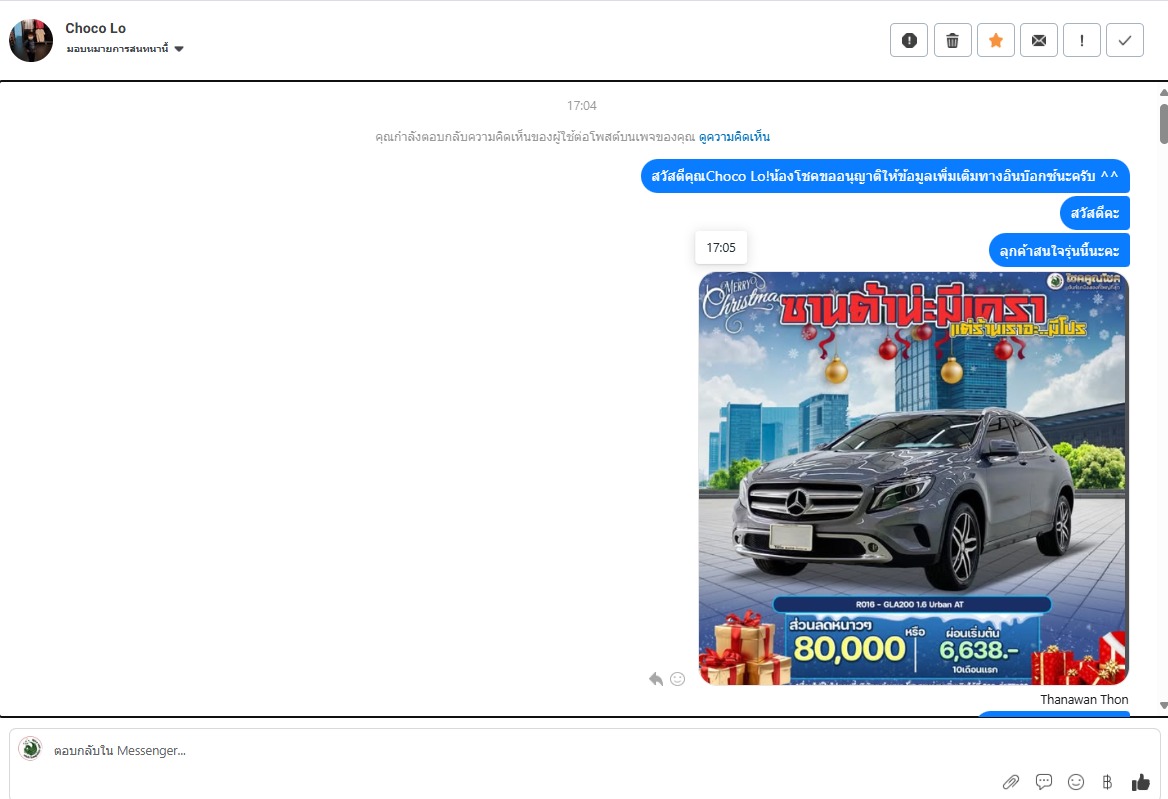Image resolution: width=1168 pixels, height=799 pixels.
Task: Flag conversation with plain exclamation mark button
Action: 1081,40
